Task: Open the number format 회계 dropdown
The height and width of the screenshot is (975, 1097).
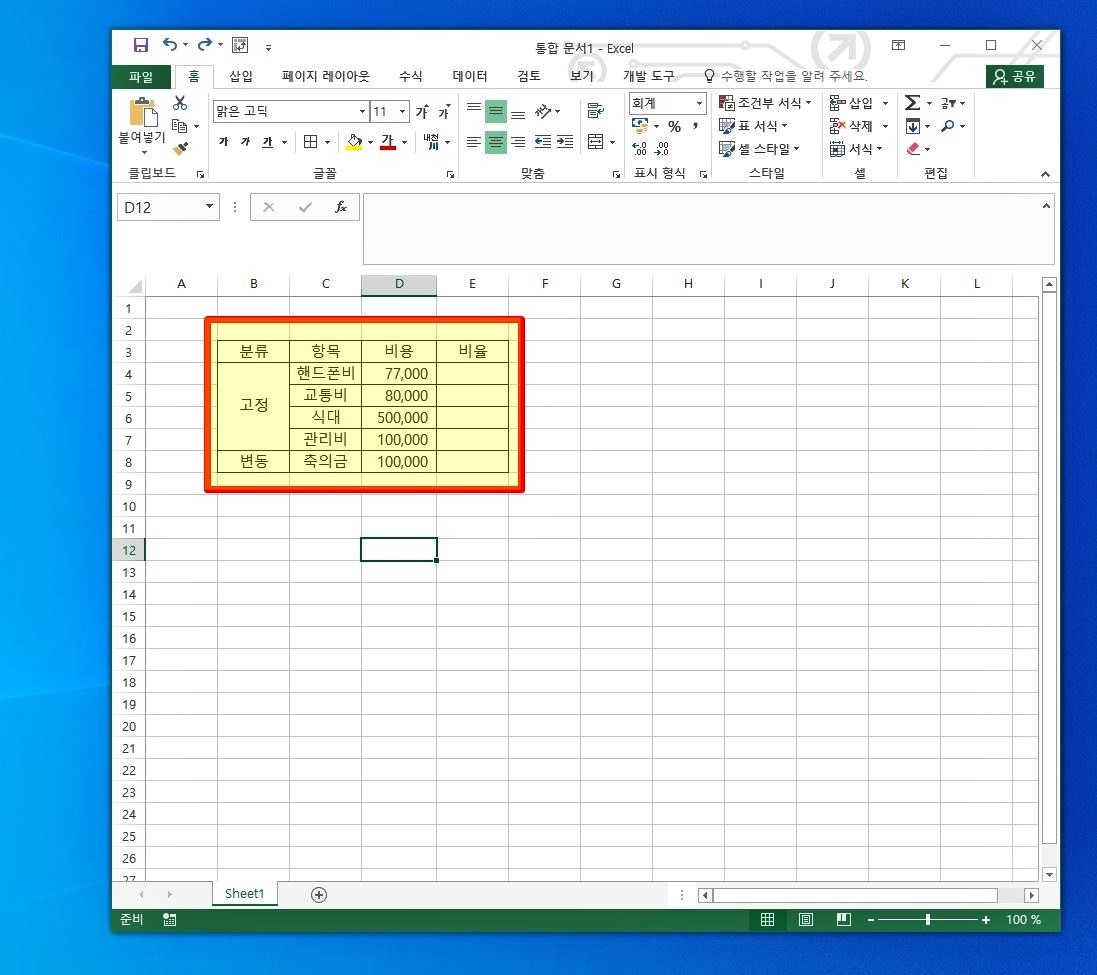Action: tap(699, 104)
